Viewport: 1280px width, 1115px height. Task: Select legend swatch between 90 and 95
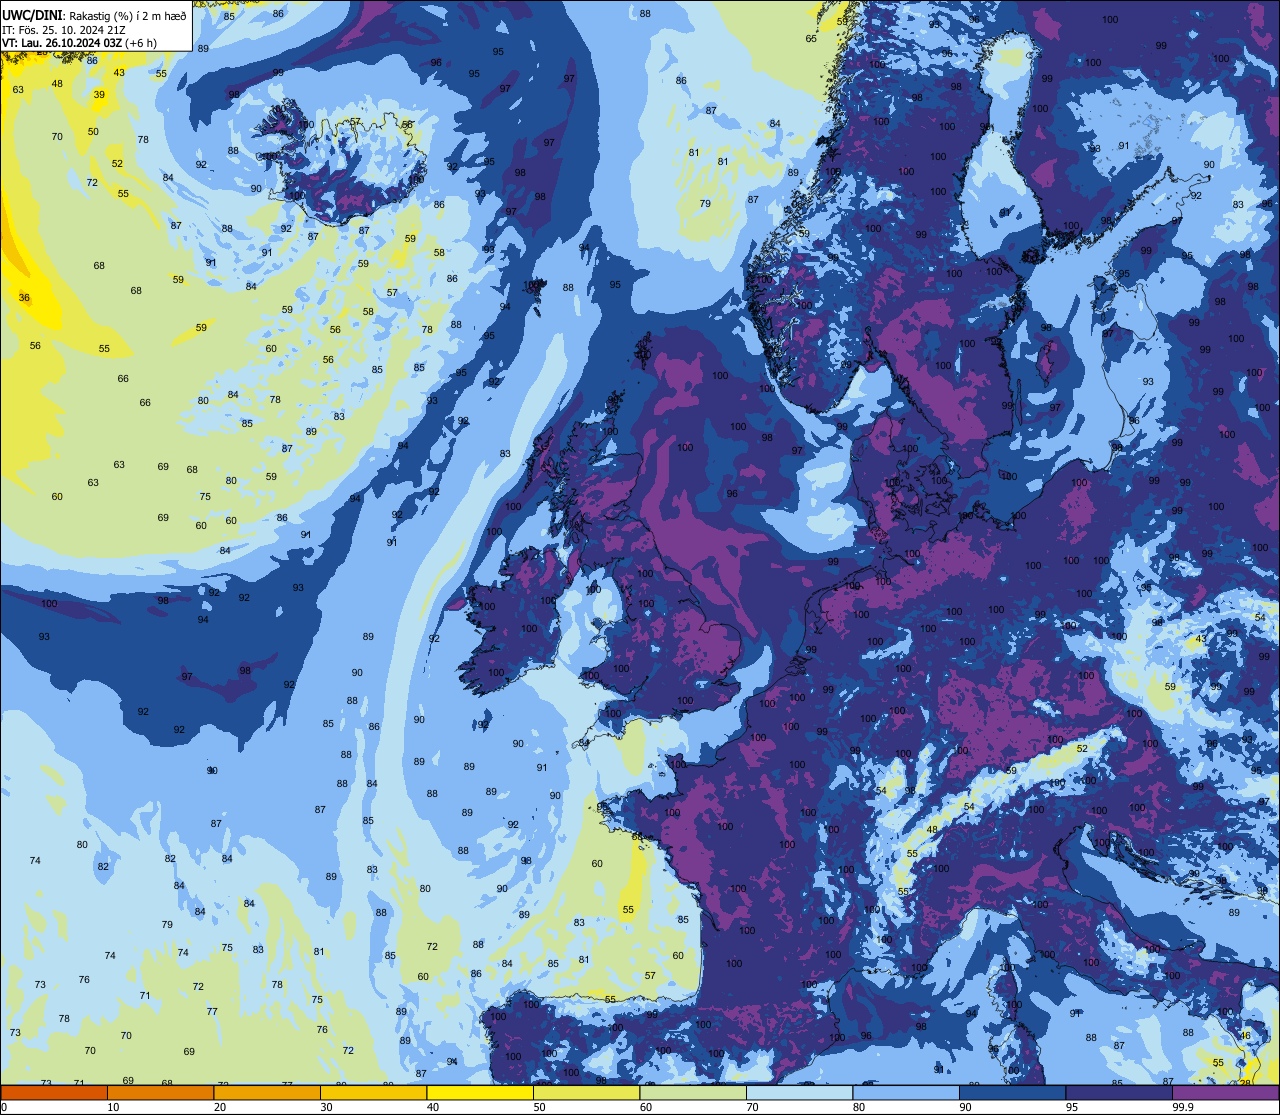point(1012,1092)
